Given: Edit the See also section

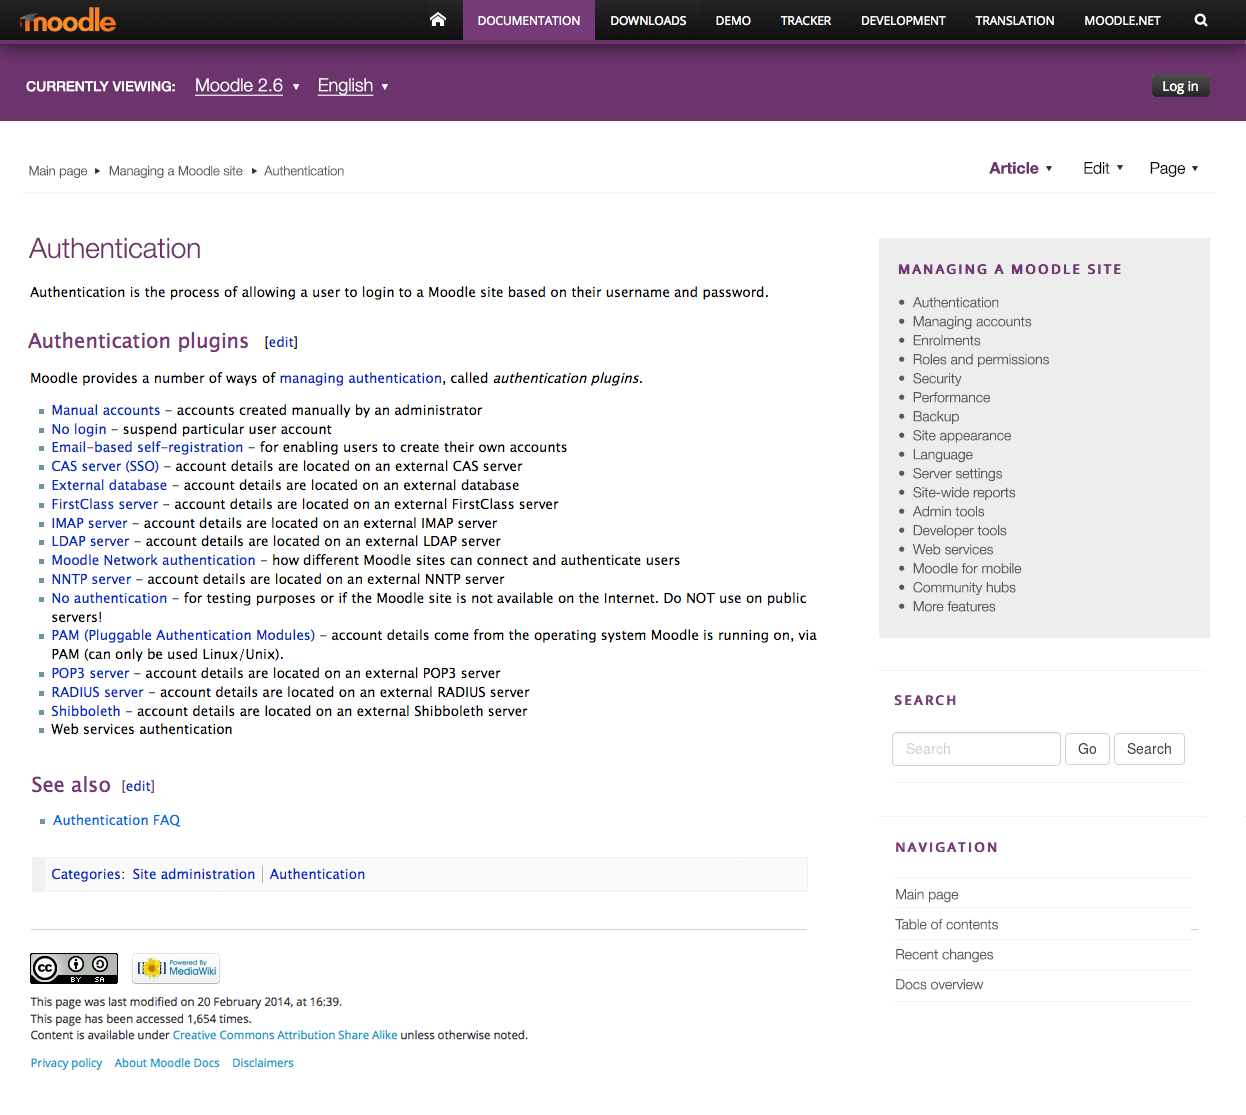Looking at the screenshot, I should pos(138,786).
